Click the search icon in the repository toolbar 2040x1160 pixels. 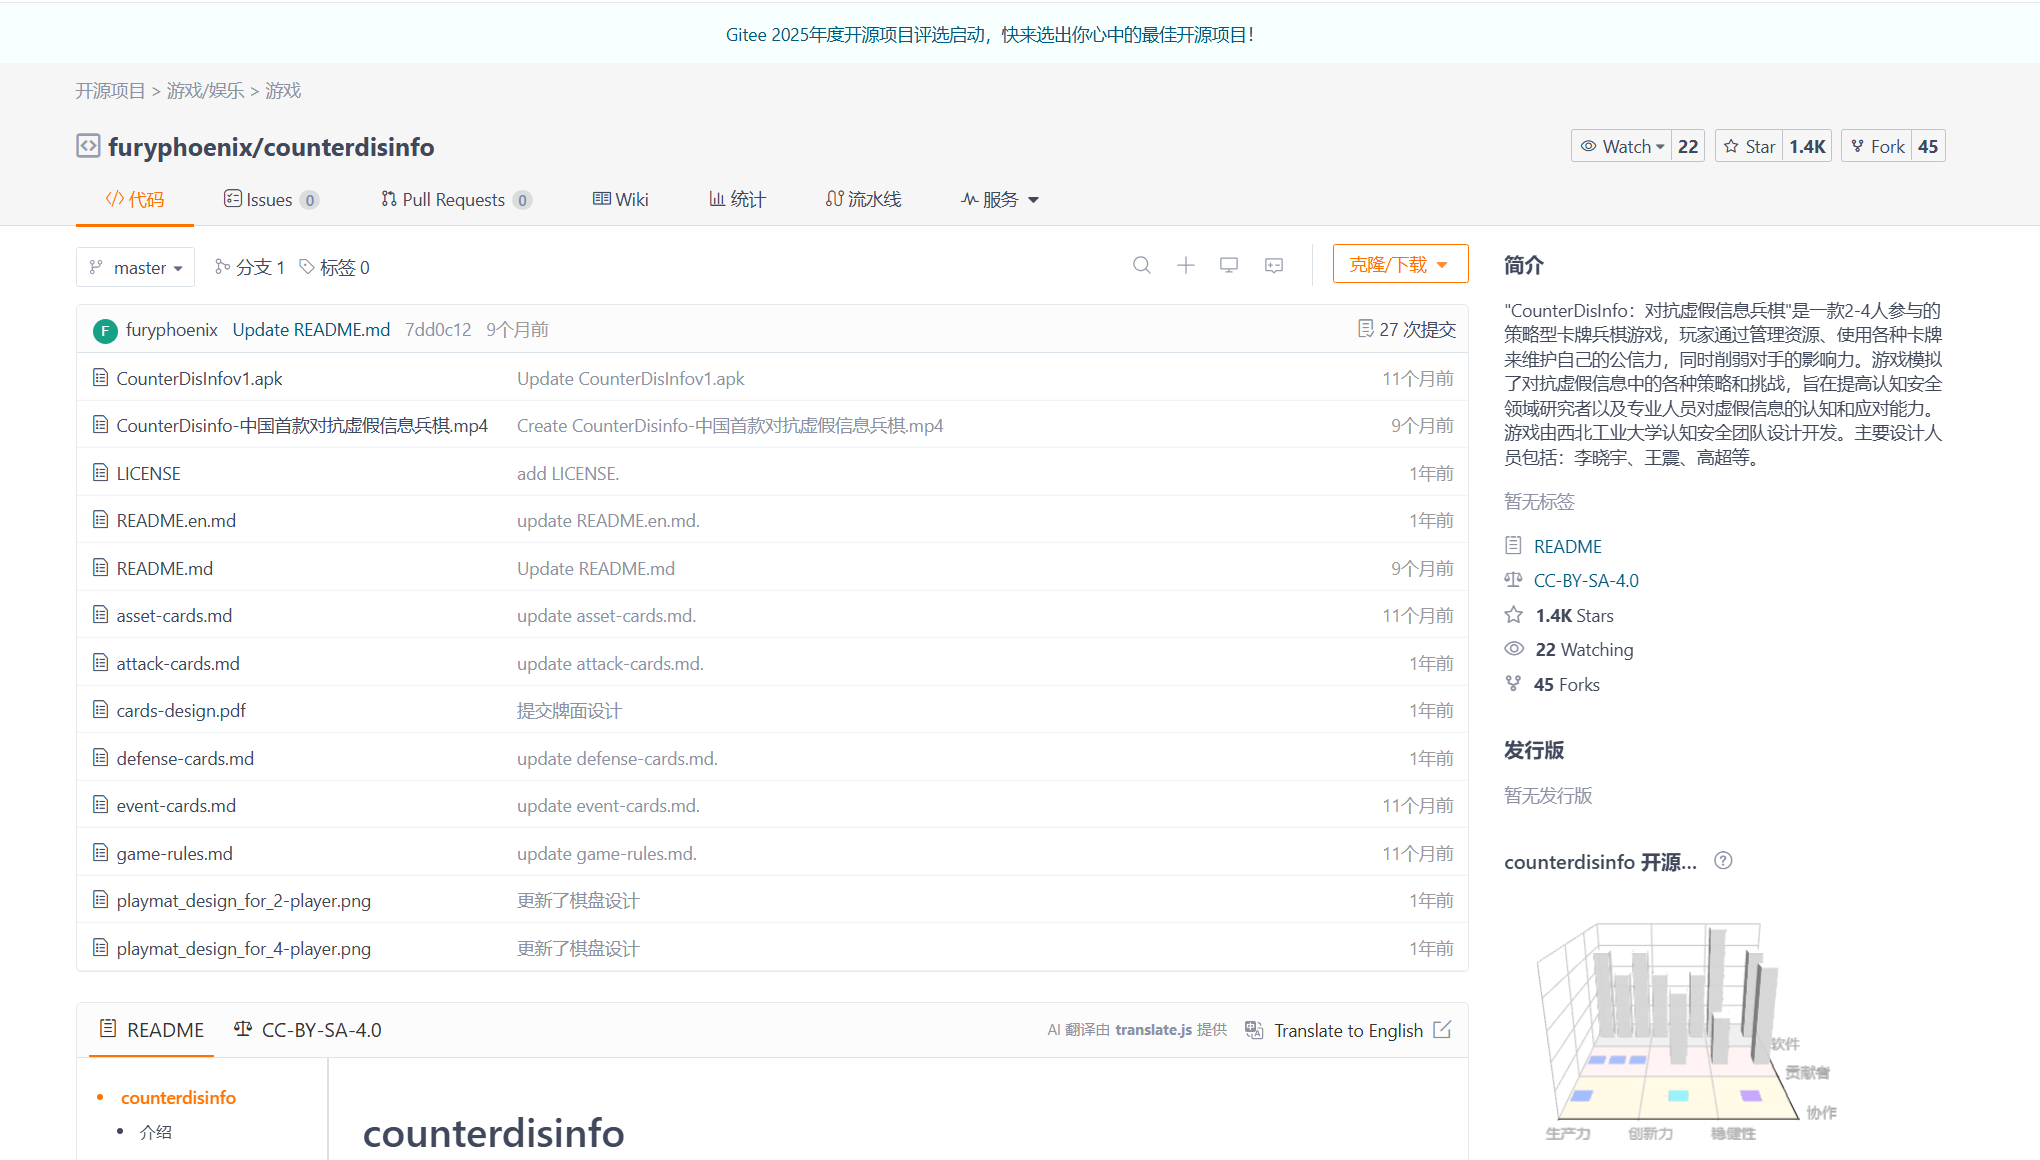tap(1141, 265)
